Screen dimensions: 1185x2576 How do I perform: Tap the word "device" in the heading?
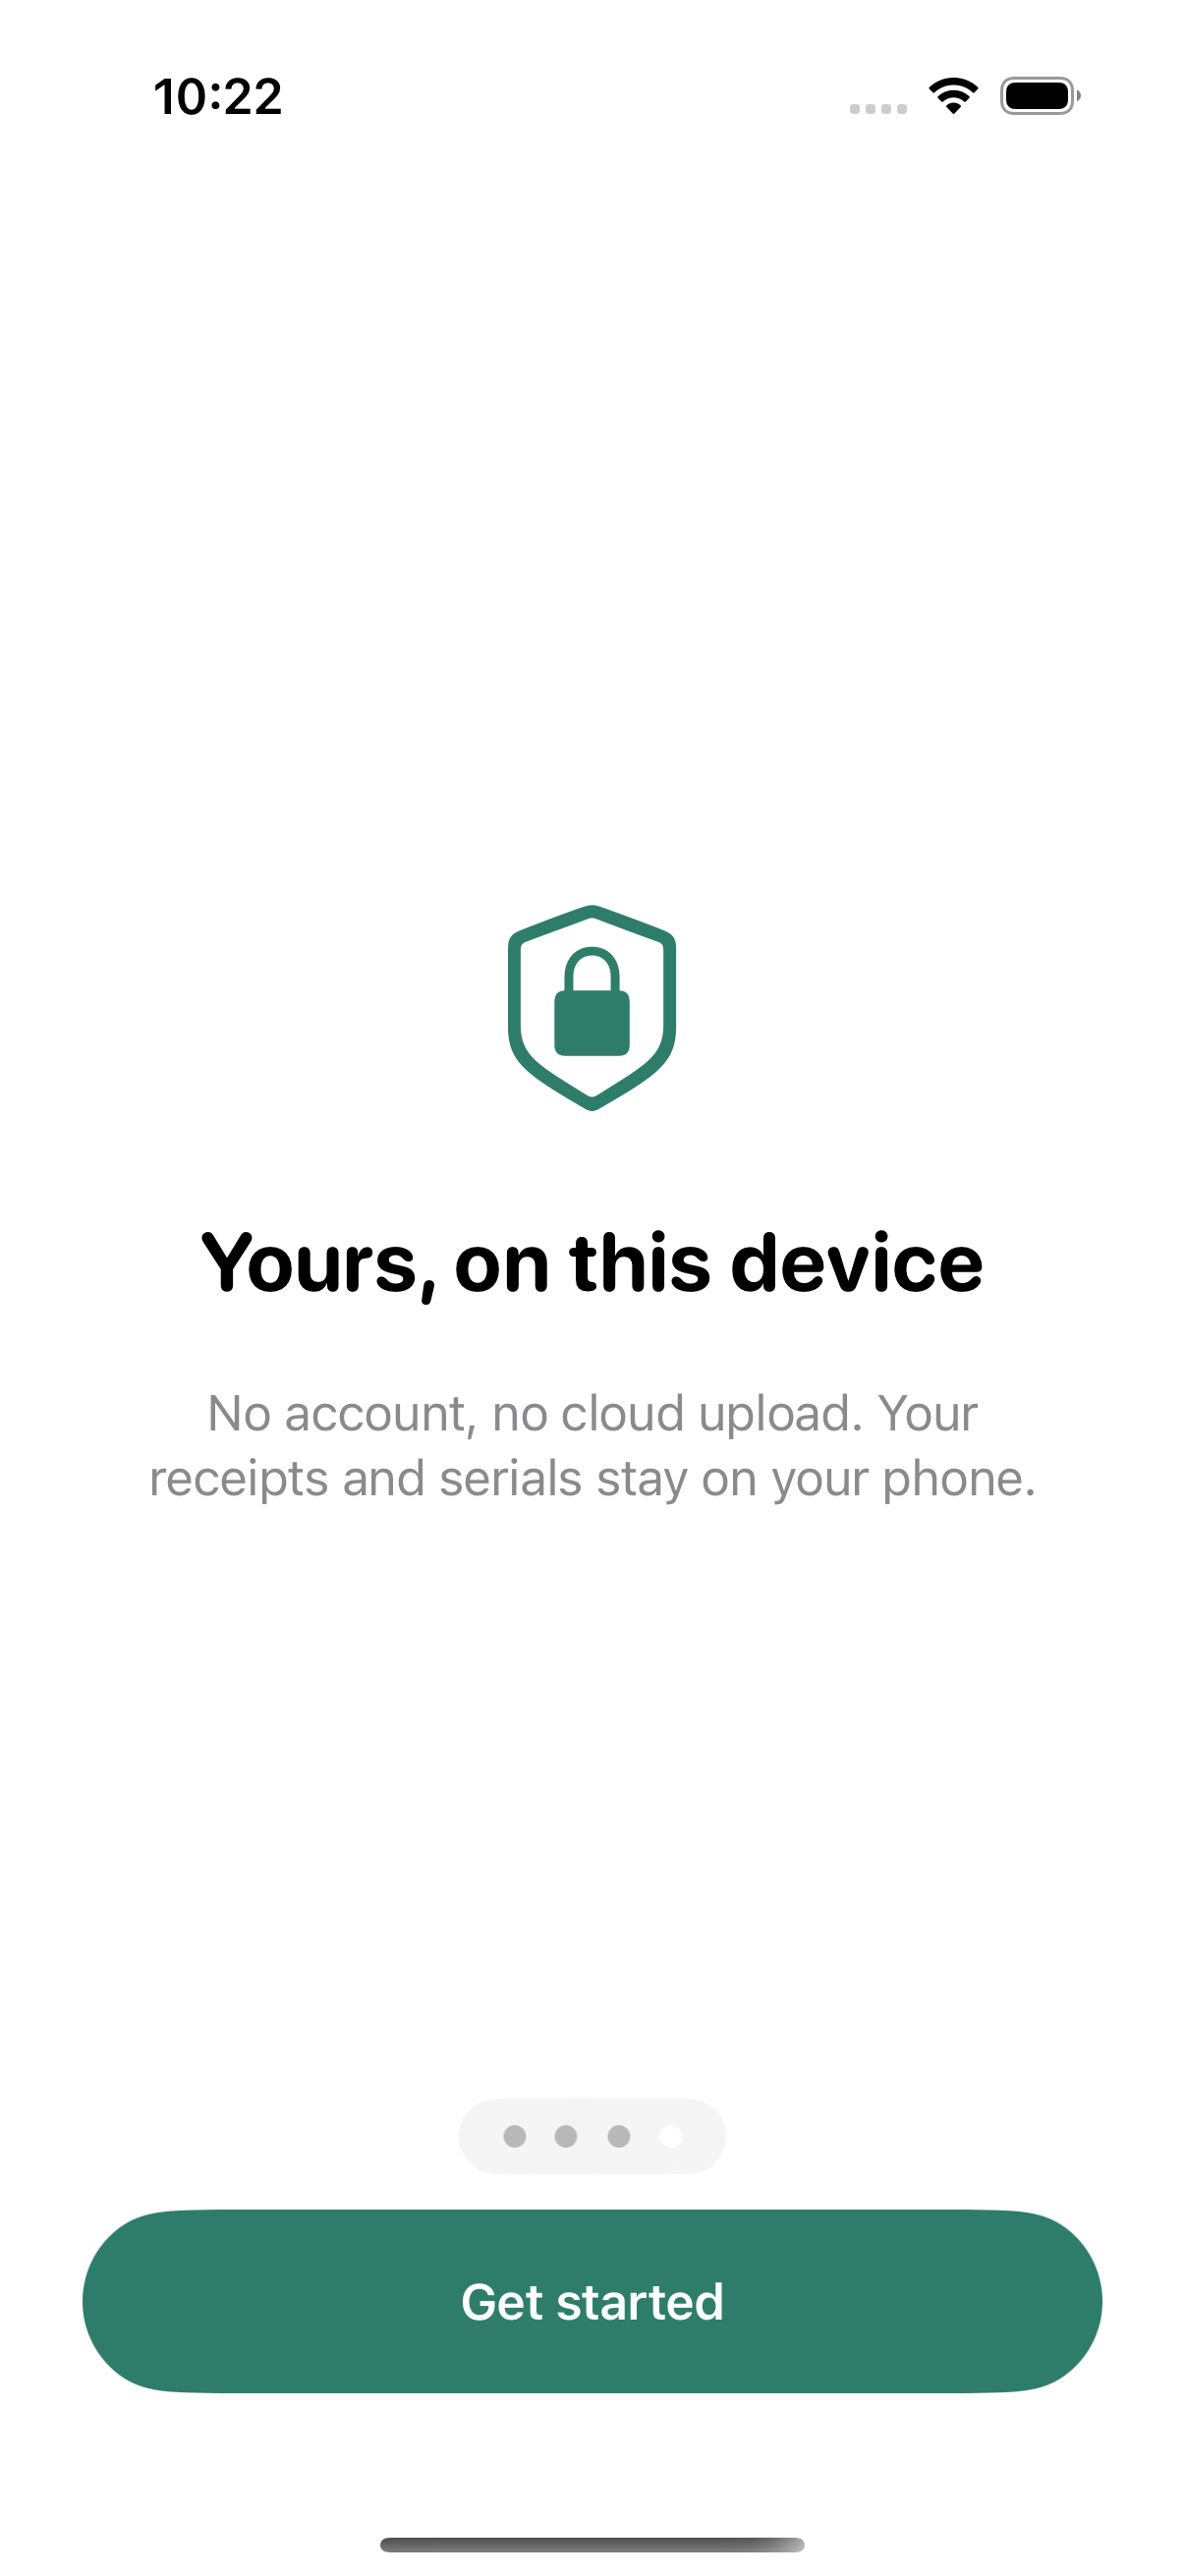[857, 1263]
